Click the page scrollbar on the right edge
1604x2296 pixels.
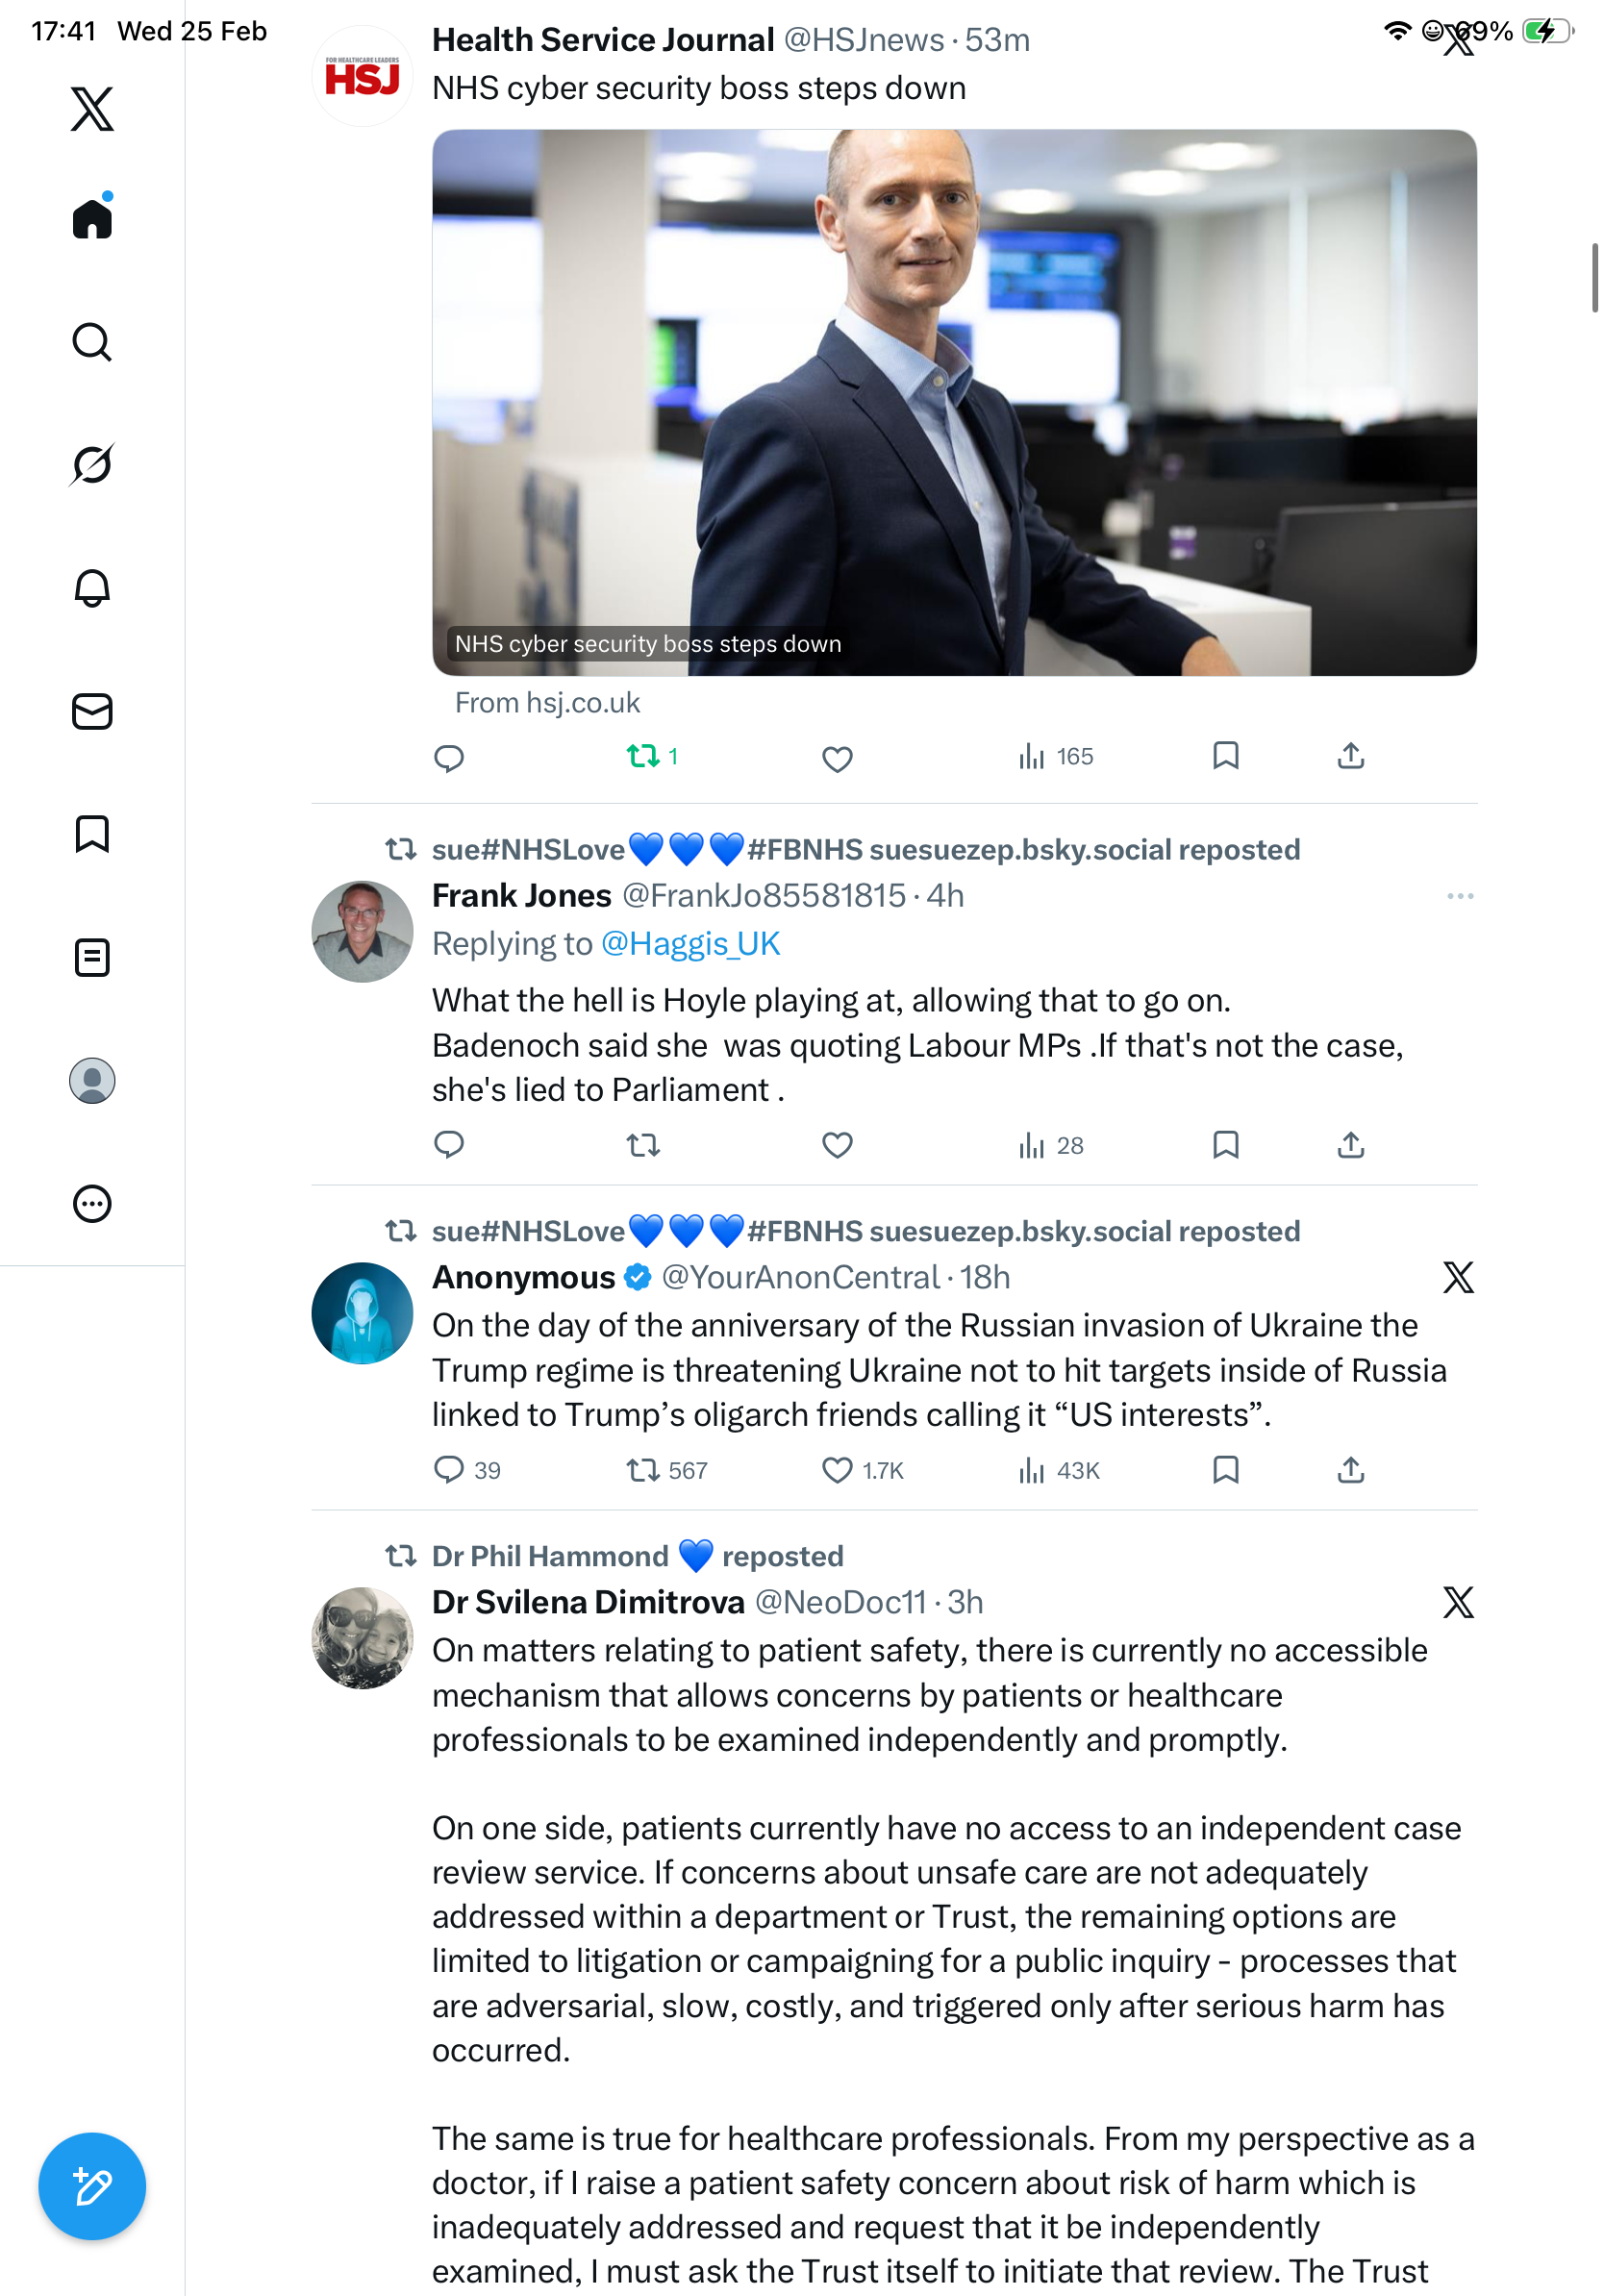(1595, 278)
